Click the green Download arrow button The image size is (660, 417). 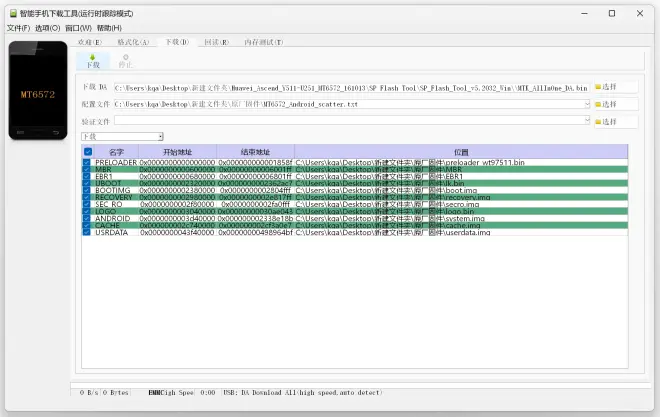tap(93, 61)
